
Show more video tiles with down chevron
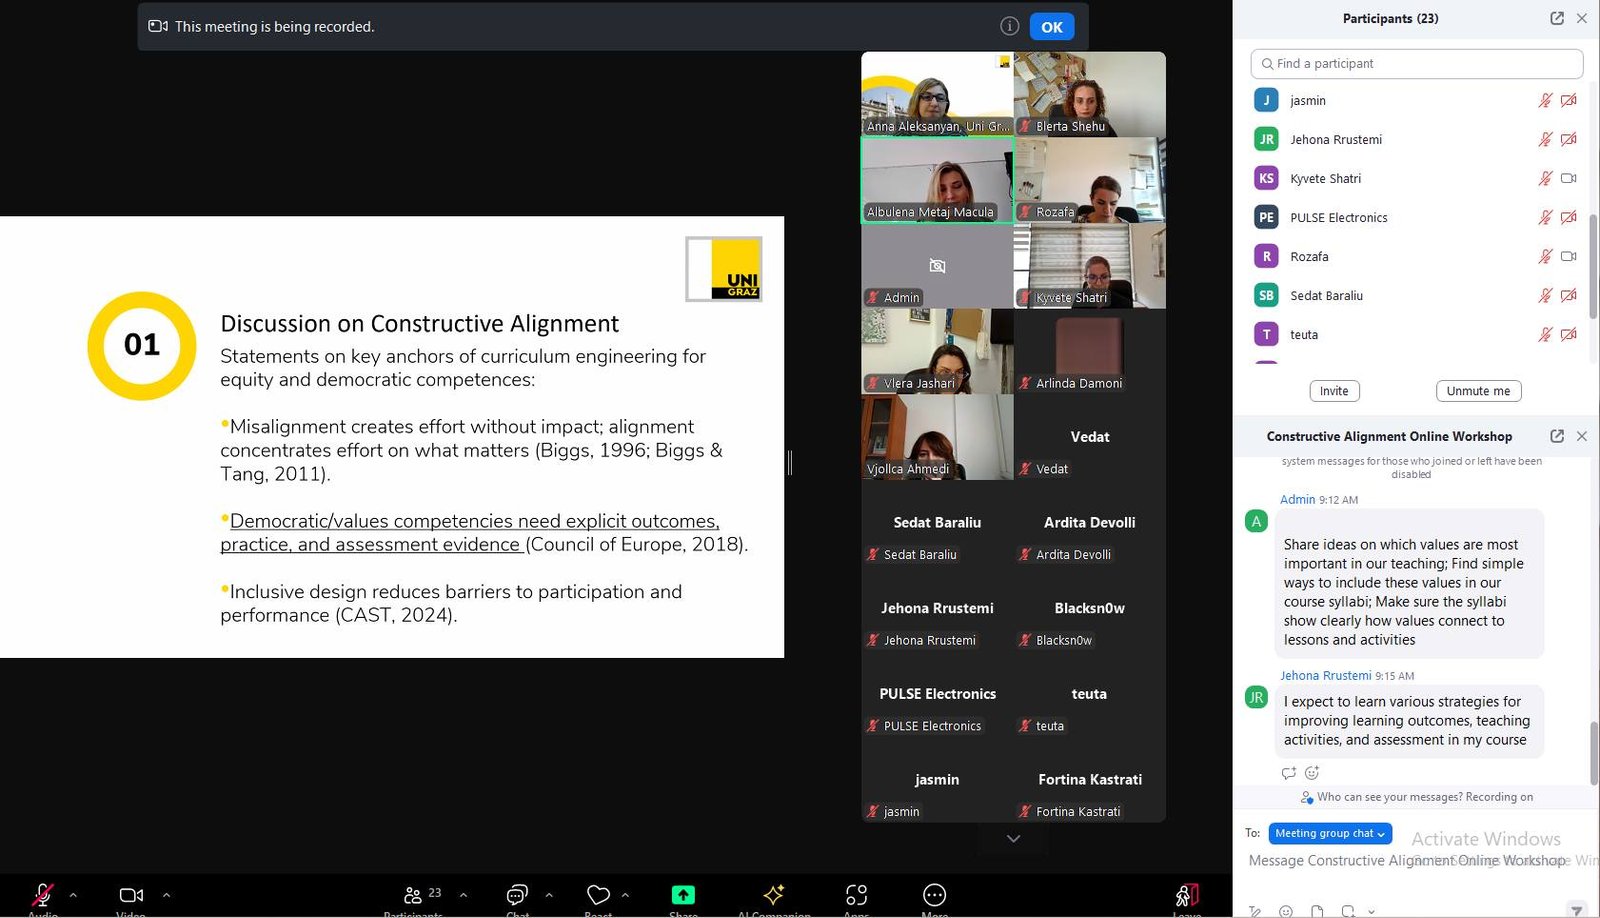click(x=1013, y=839)
